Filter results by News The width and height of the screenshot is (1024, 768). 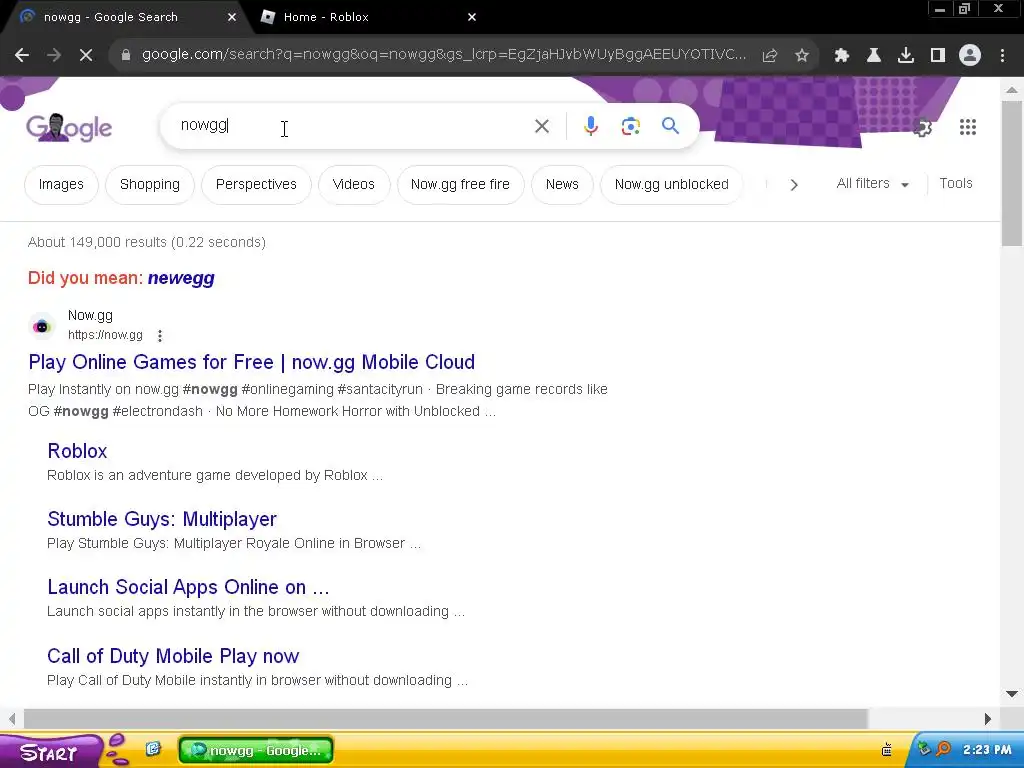(x=562, y=185)
